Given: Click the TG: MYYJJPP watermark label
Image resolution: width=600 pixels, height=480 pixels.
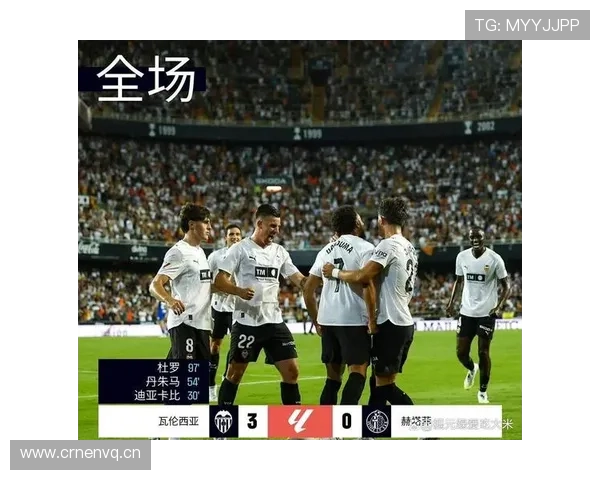Looking at the screenshot, I should 527,25.
